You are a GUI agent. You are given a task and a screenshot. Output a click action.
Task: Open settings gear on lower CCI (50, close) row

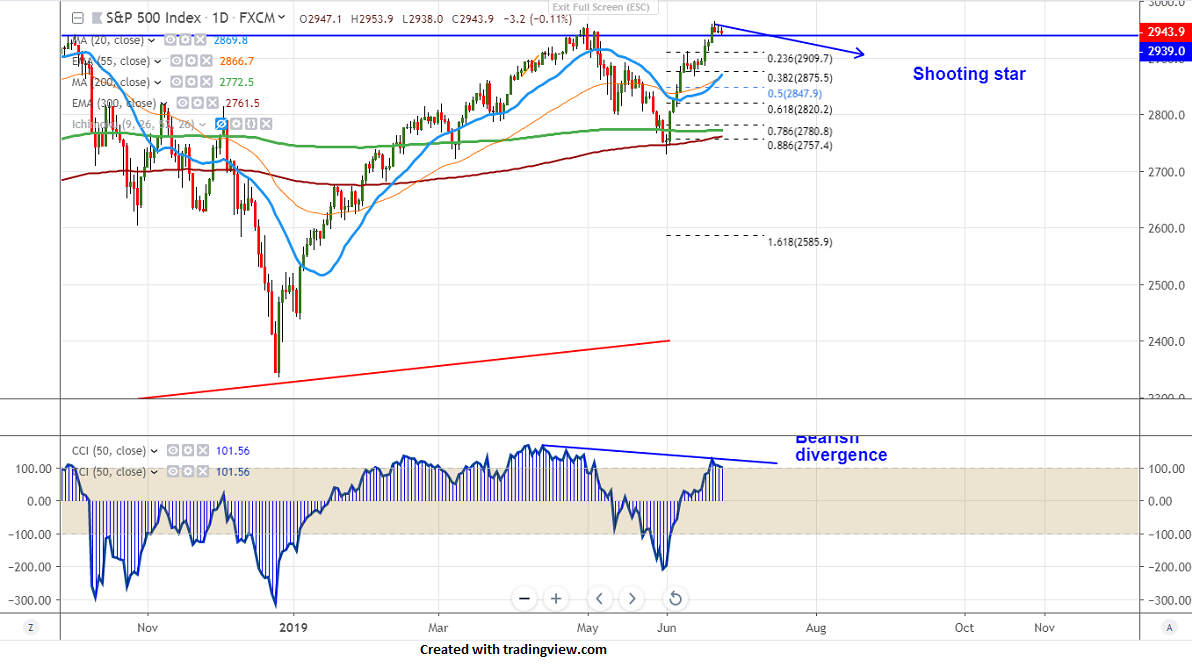188,472
